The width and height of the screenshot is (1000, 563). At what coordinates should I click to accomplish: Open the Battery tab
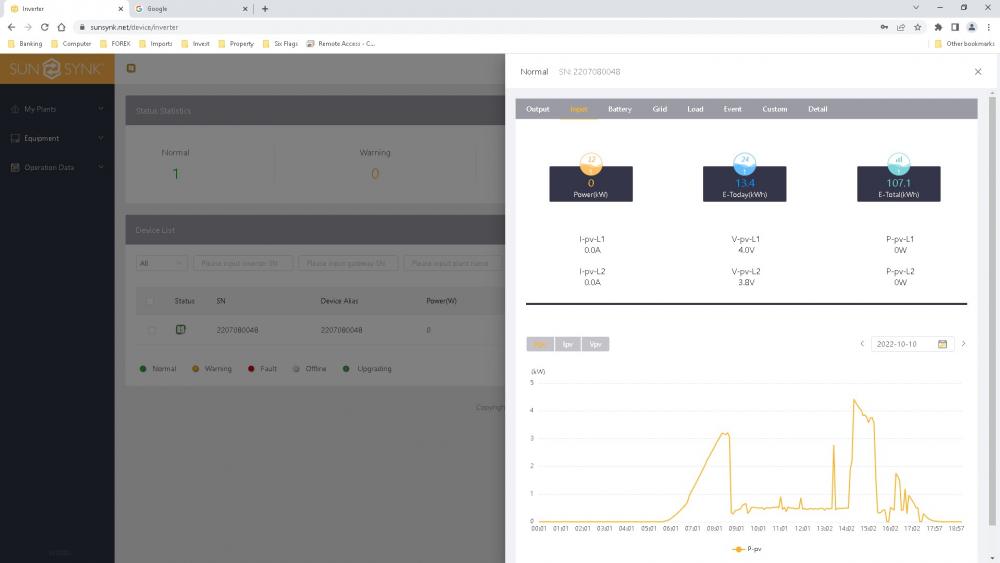click(619, 109)
